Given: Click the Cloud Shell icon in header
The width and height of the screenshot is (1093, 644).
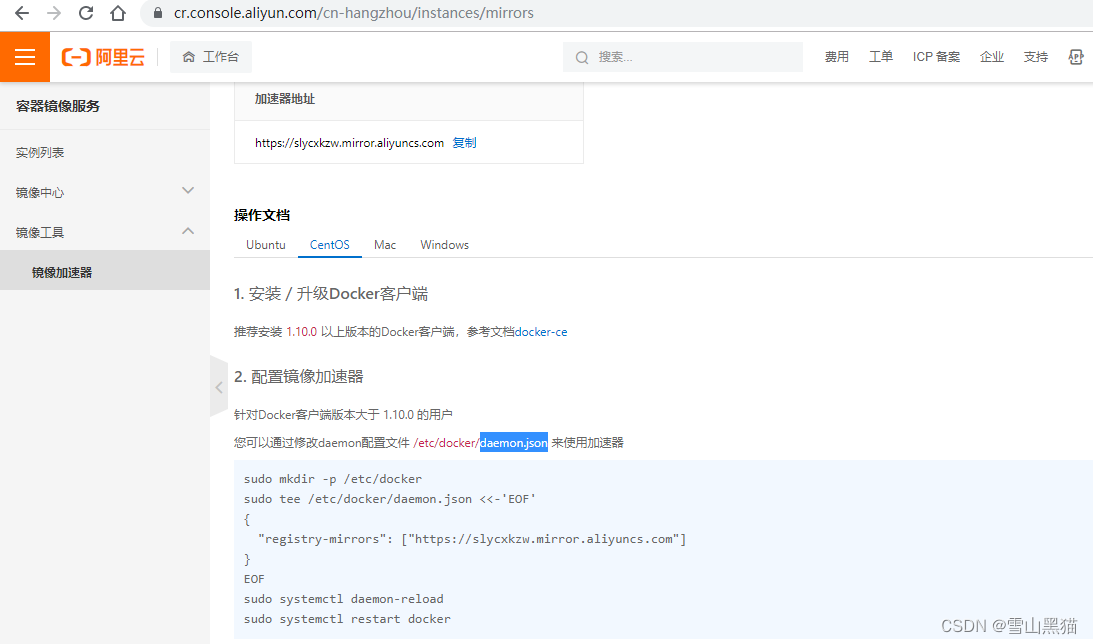Looking at the screenshot, I should [x=1076, y=56].
